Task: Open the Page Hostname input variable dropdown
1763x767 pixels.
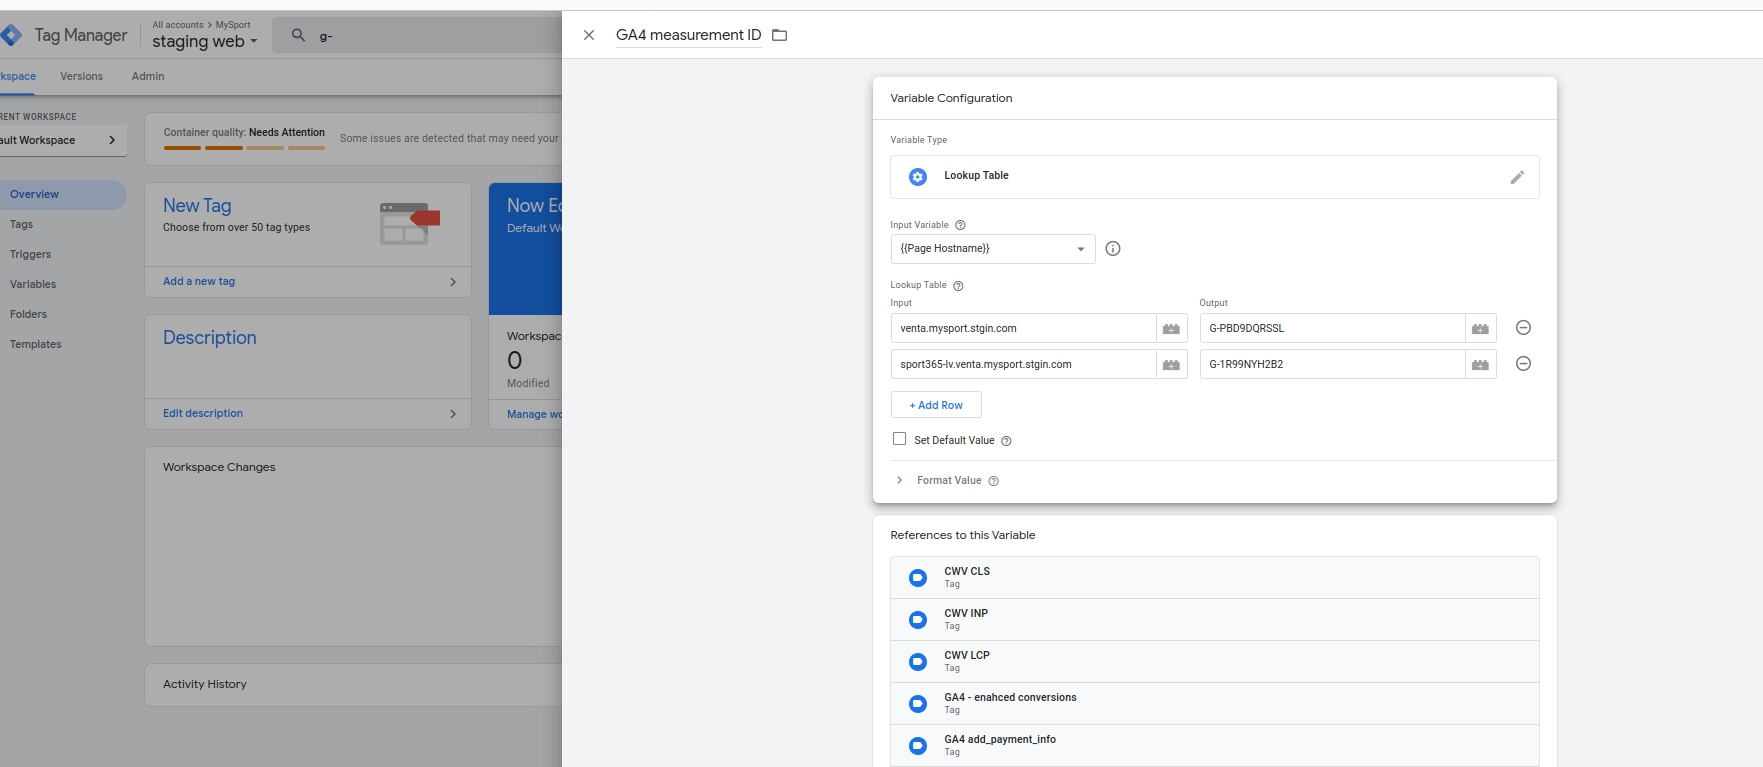Action: click(993, 249)
